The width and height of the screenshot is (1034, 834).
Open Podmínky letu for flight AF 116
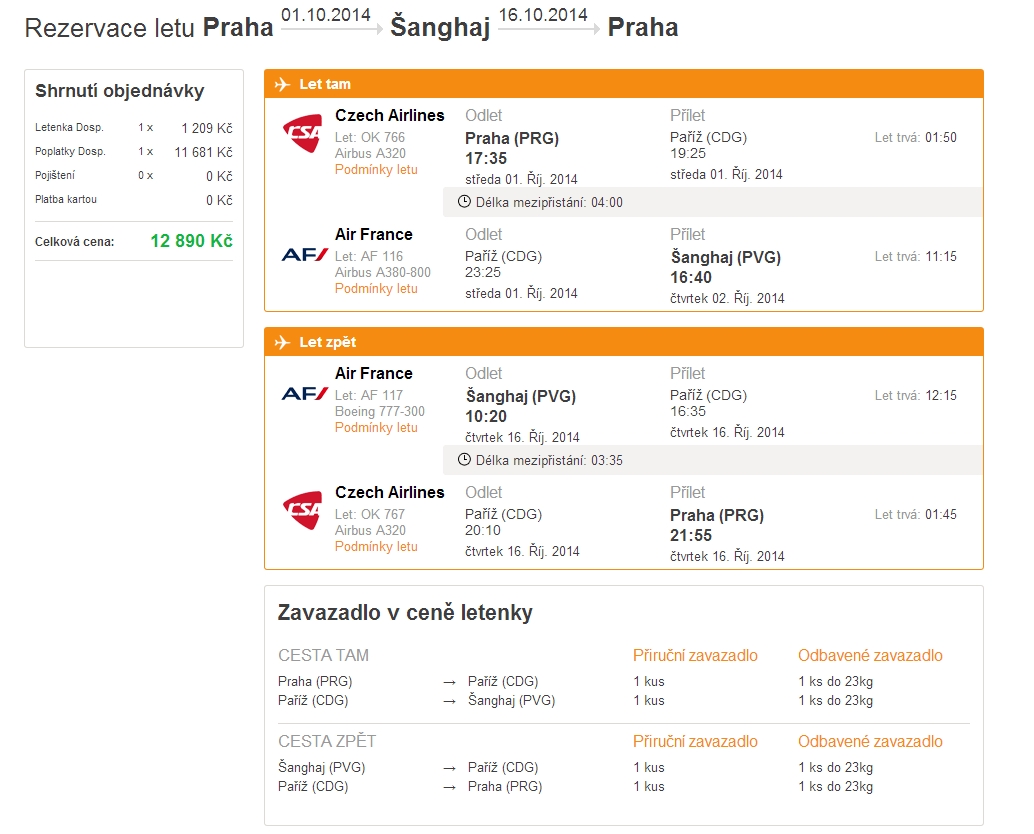click(376, 289)
